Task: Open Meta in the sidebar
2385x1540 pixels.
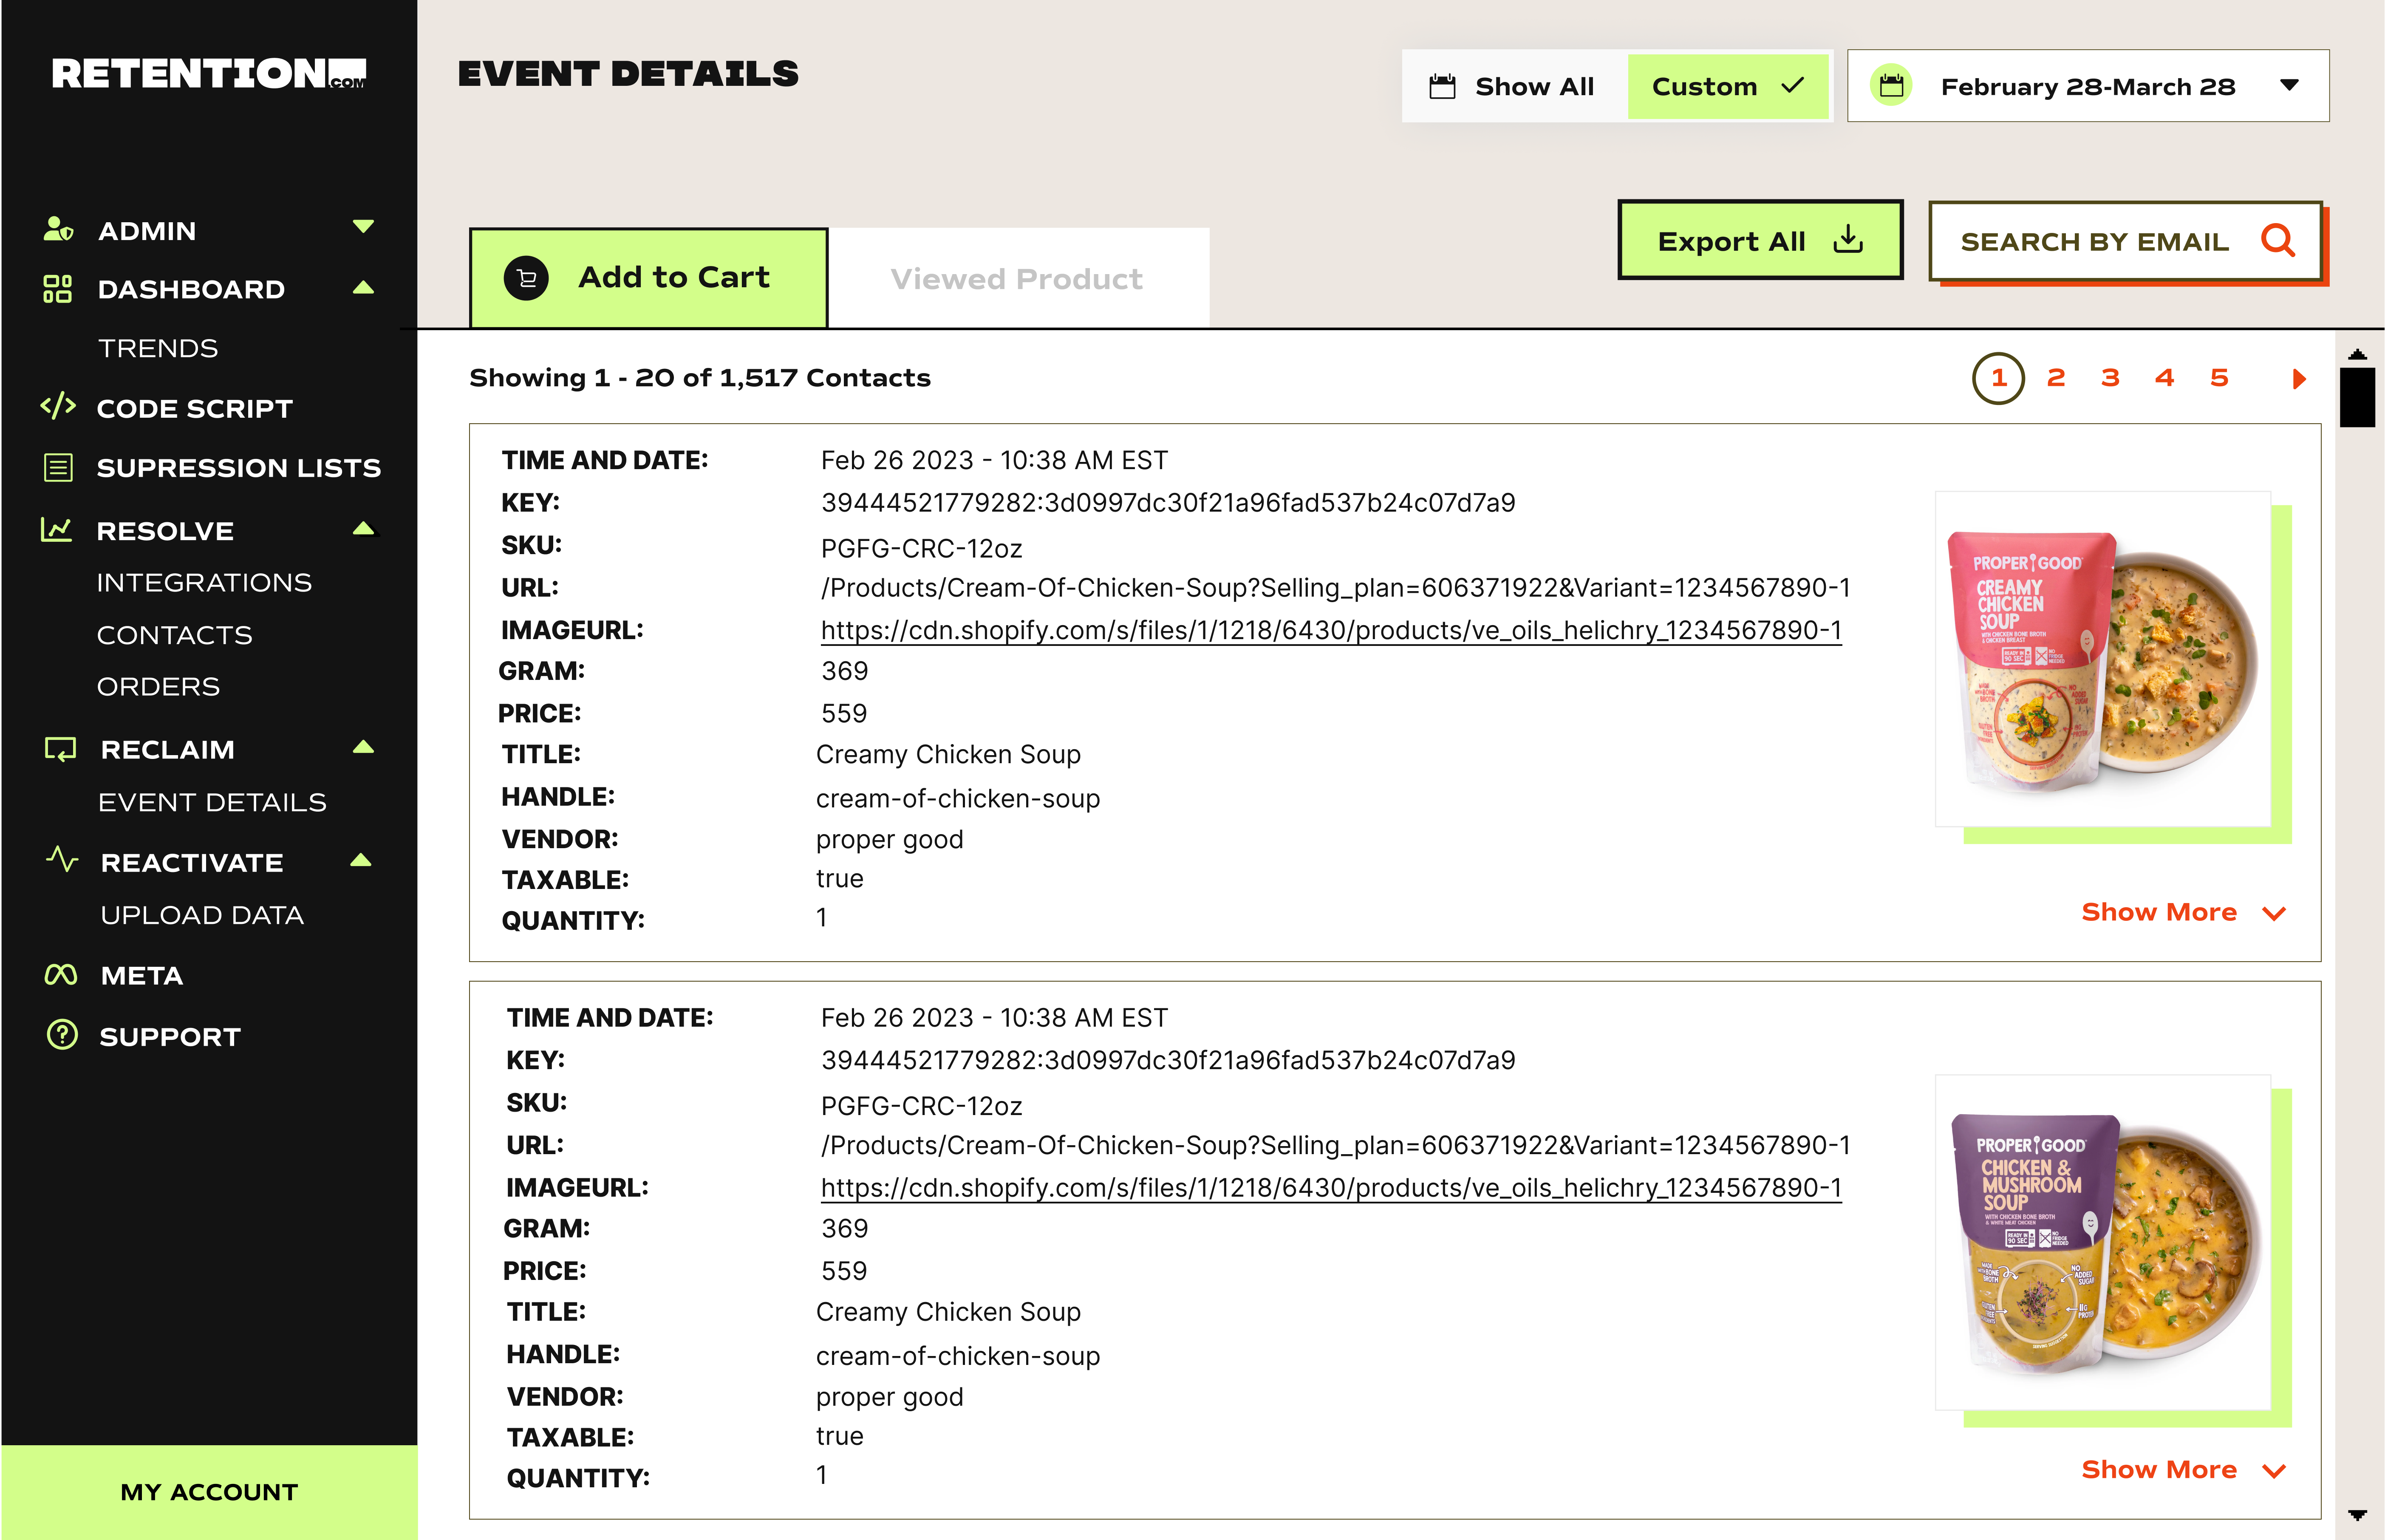Action: 142,976
